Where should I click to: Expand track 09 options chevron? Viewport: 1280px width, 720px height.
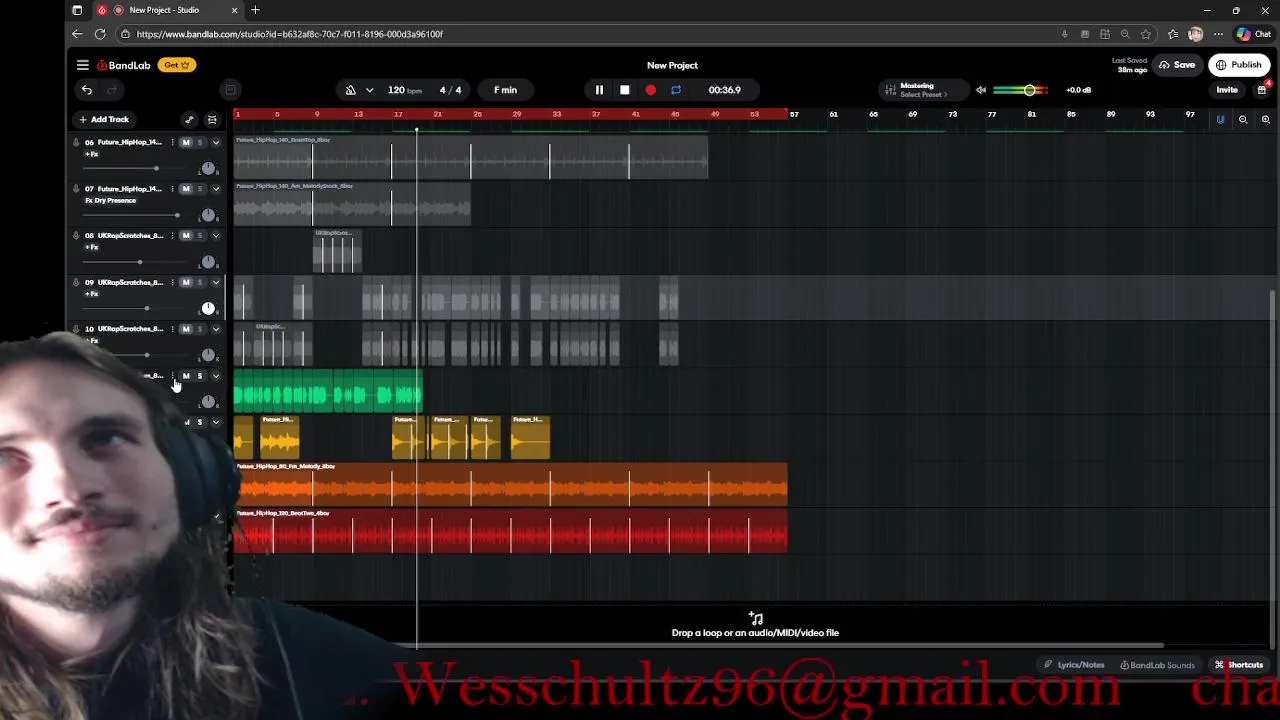coord(215,283)
